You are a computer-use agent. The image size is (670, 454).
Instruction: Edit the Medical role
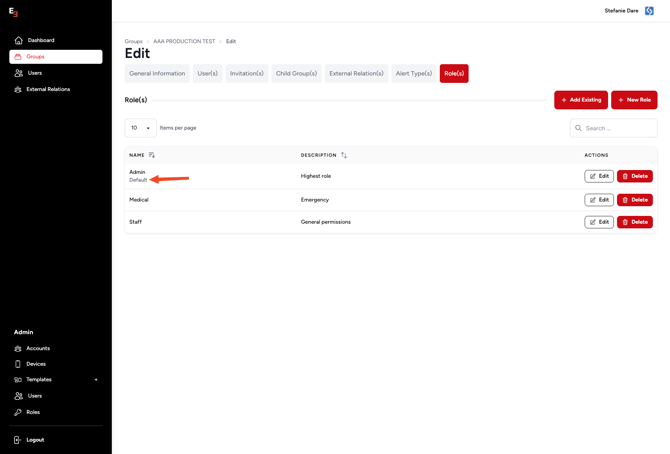coord(599,200)
